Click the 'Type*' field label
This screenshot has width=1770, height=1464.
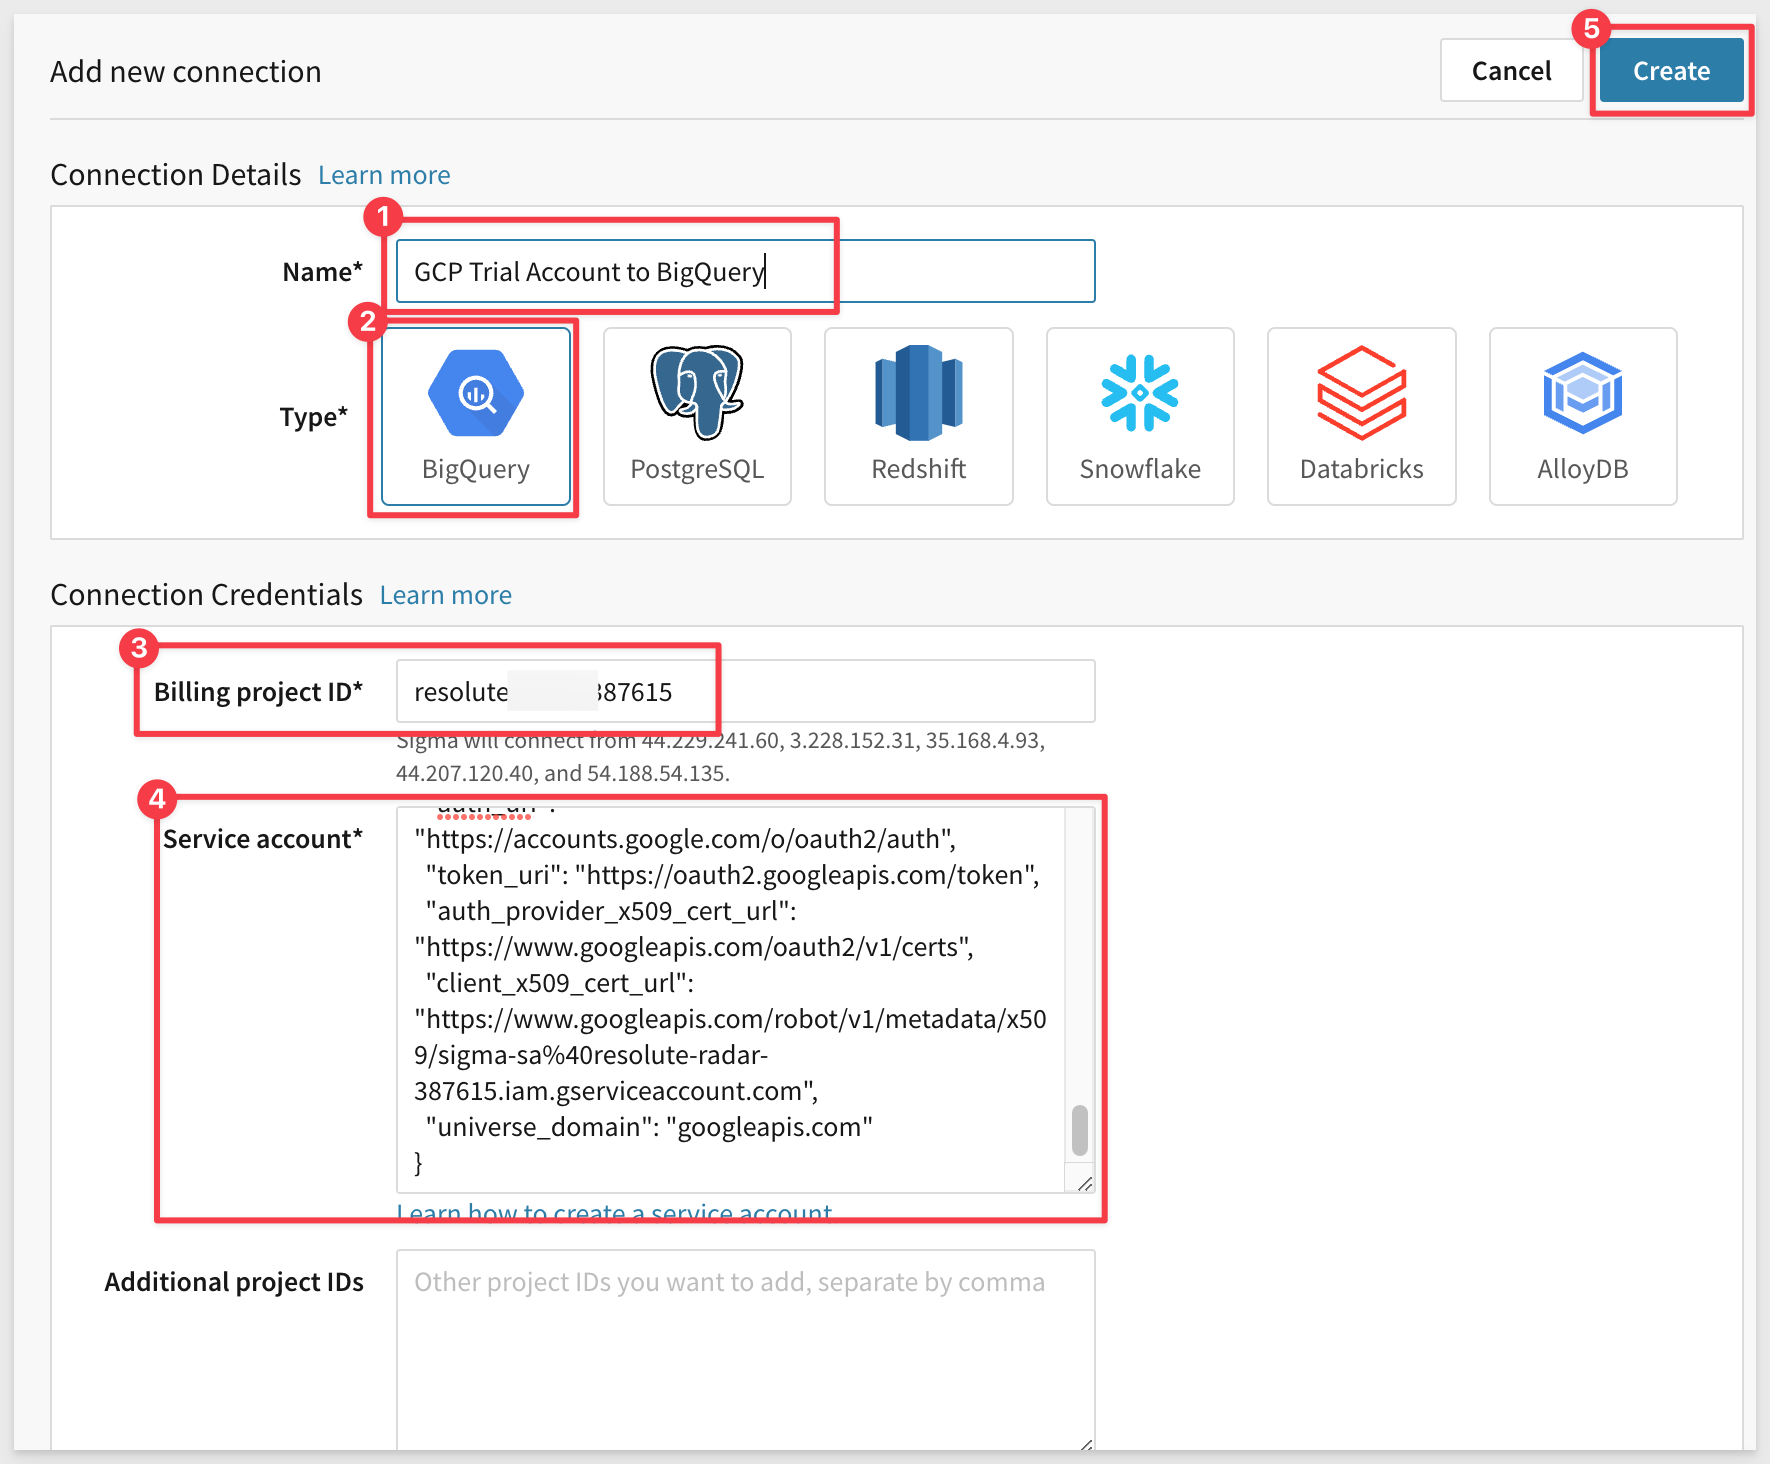313,417
